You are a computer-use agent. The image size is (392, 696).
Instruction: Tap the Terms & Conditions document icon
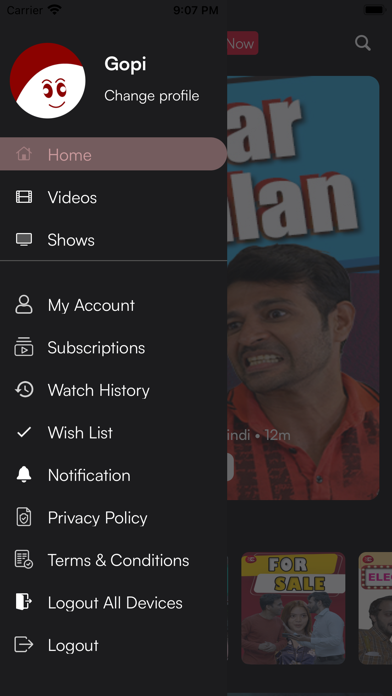pos(24,559)
